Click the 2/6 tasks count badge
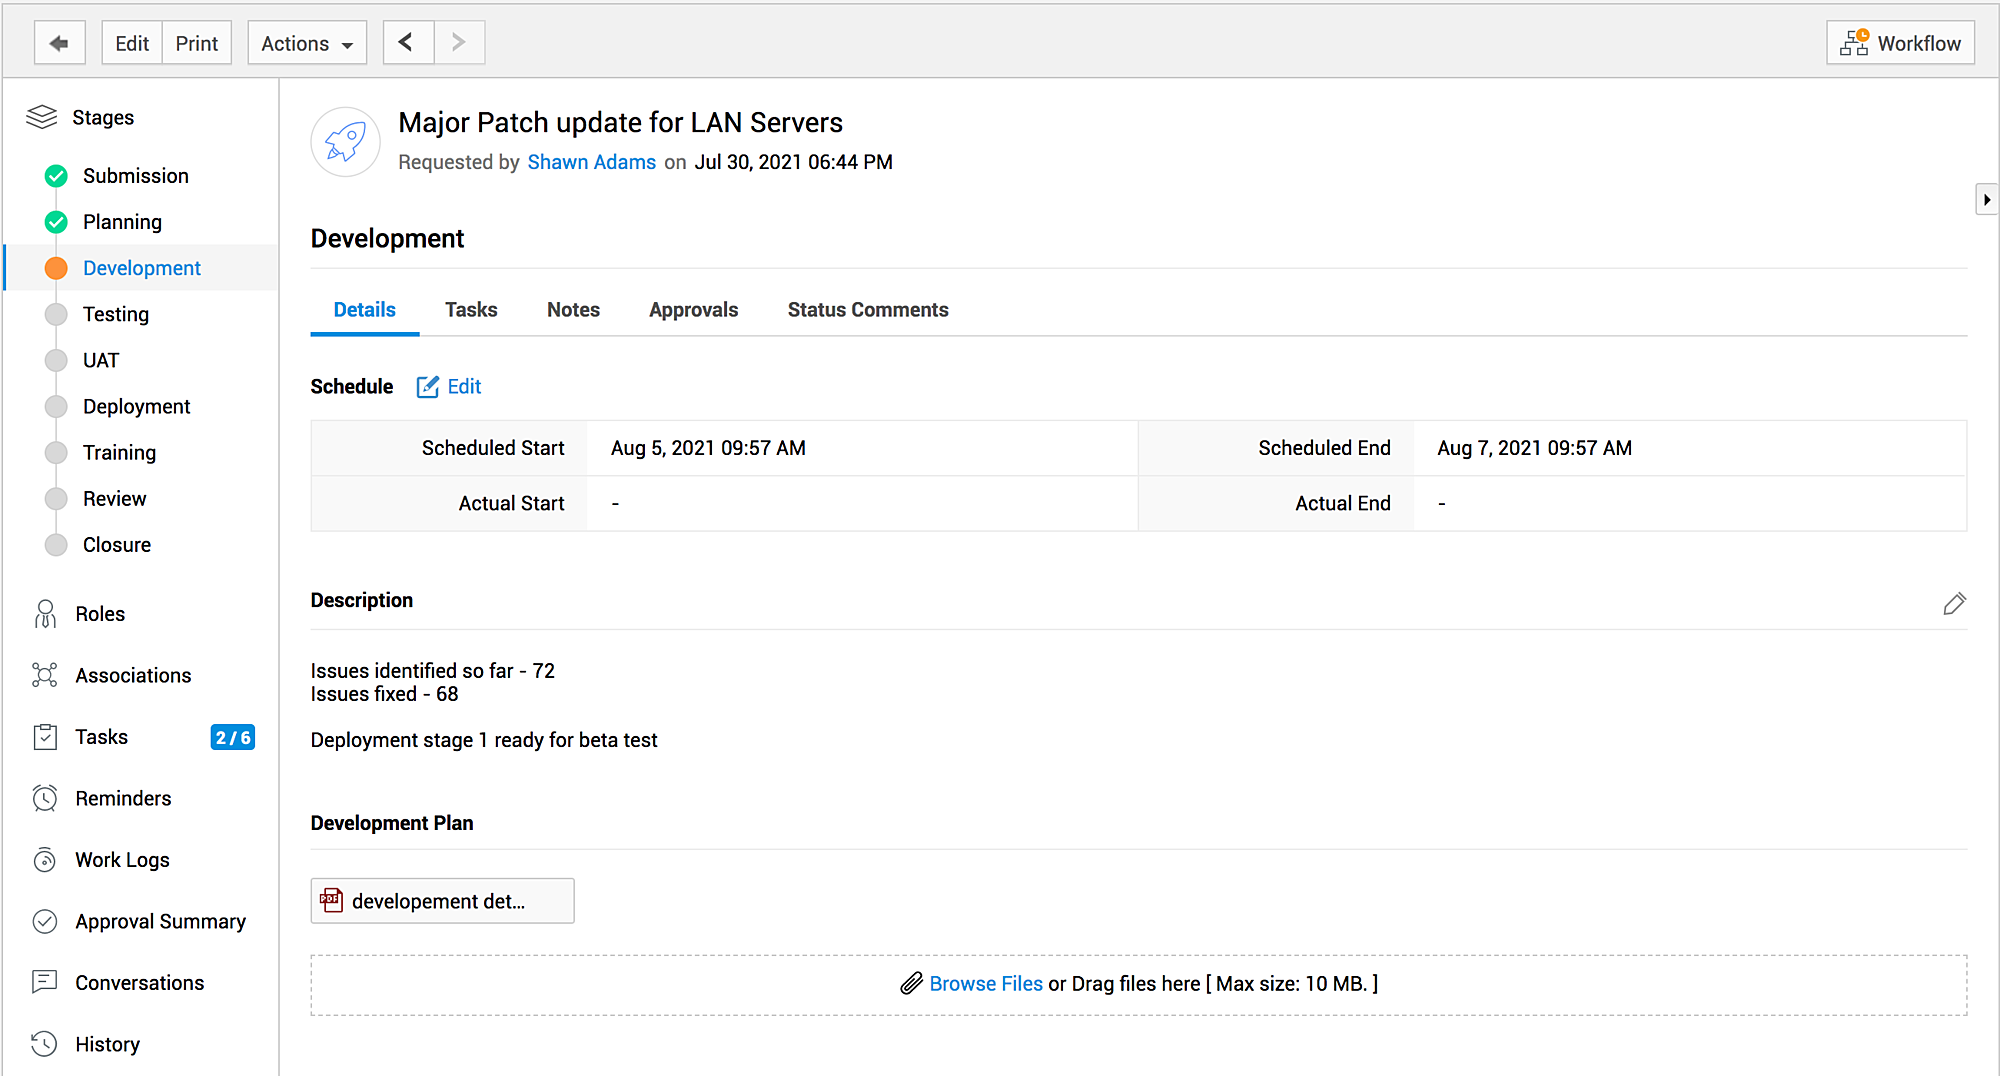 (233, 737)
